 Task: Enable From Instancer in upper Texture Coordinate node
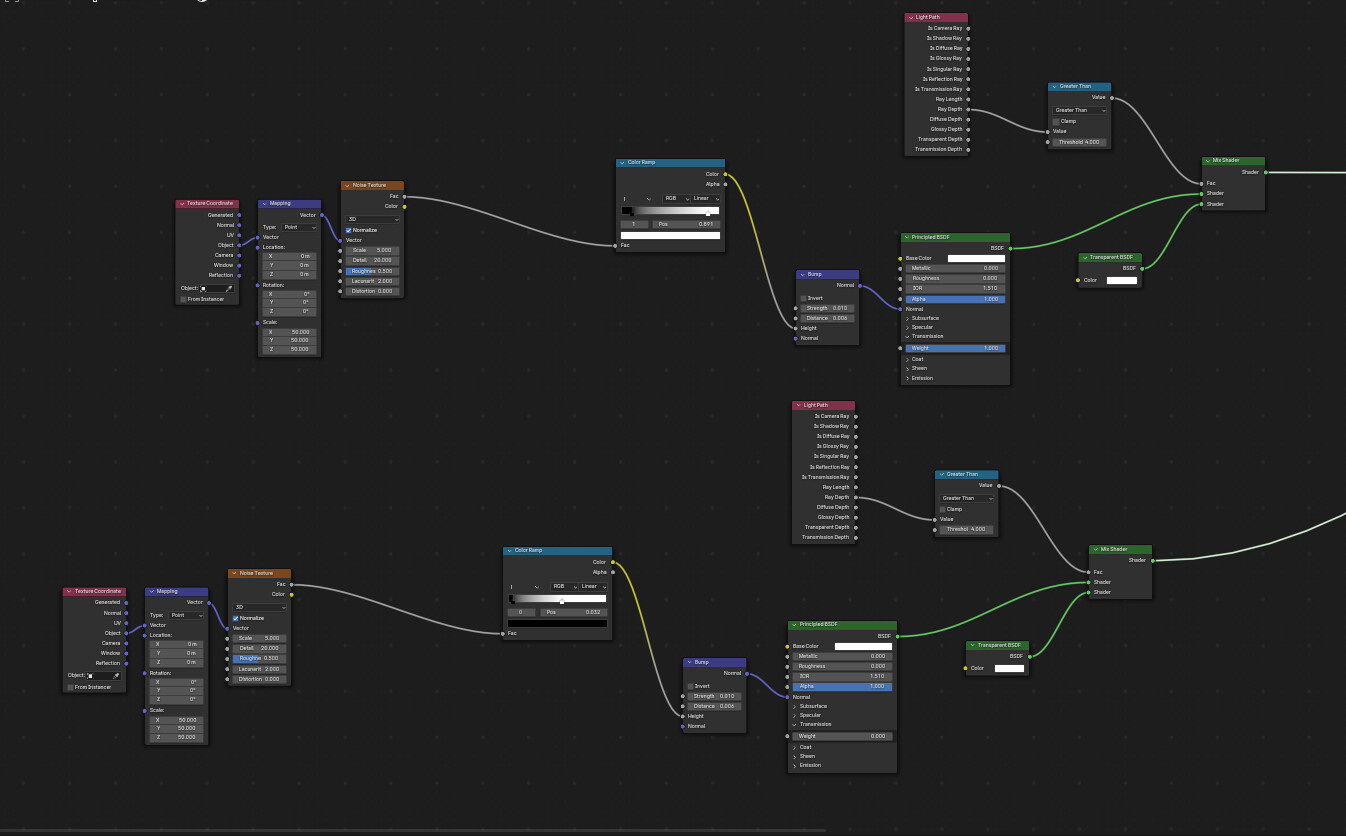(x=183, y=299)
